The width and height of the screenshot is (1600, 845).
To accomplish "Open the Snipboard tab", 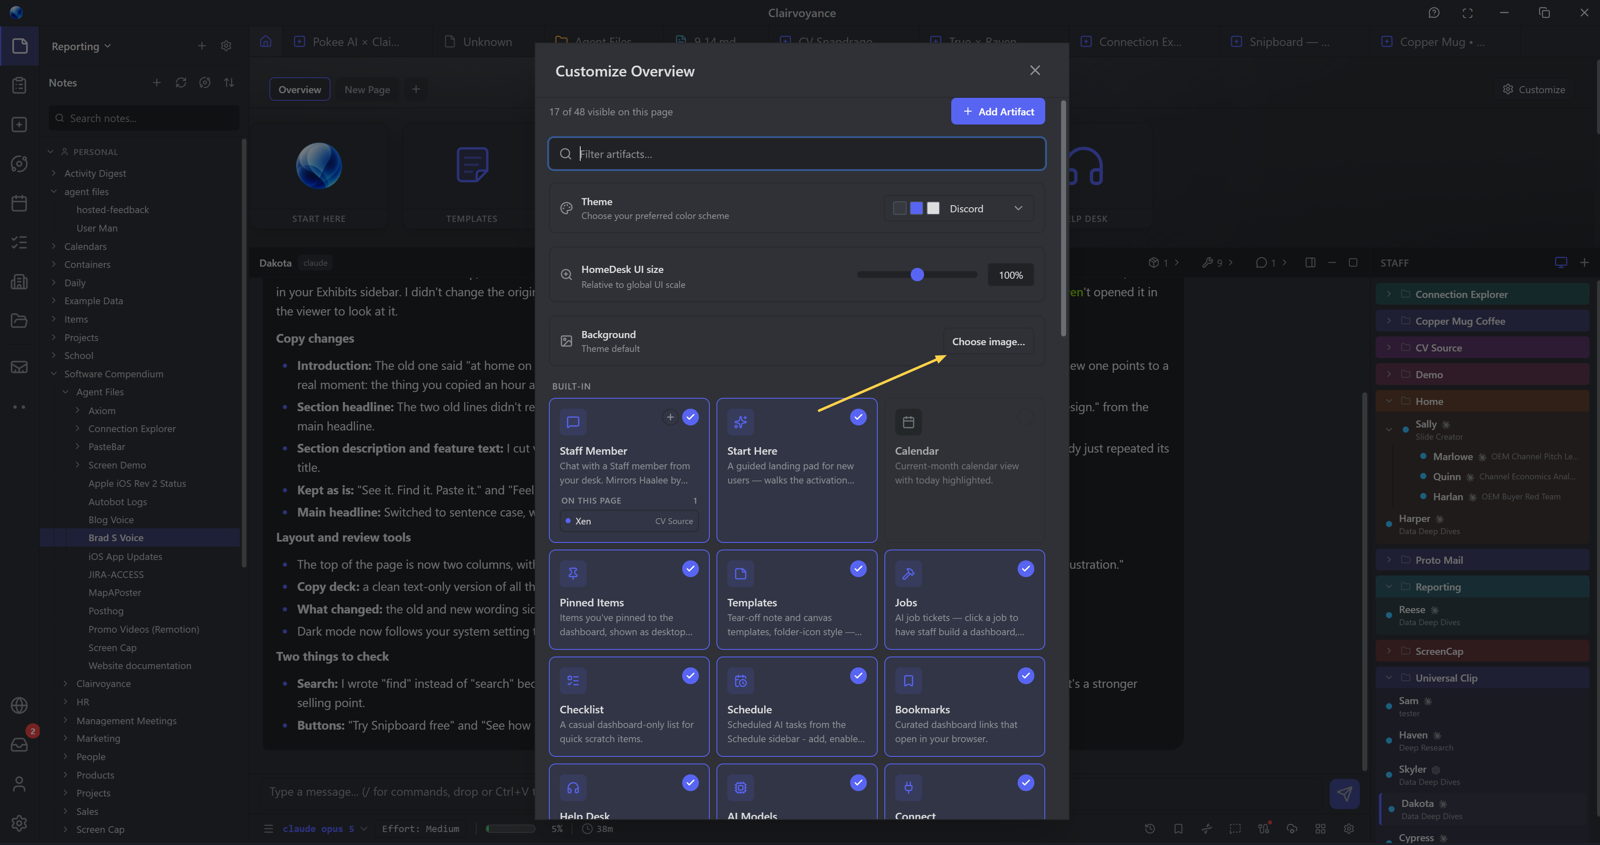I will (x=1283, y=42).
